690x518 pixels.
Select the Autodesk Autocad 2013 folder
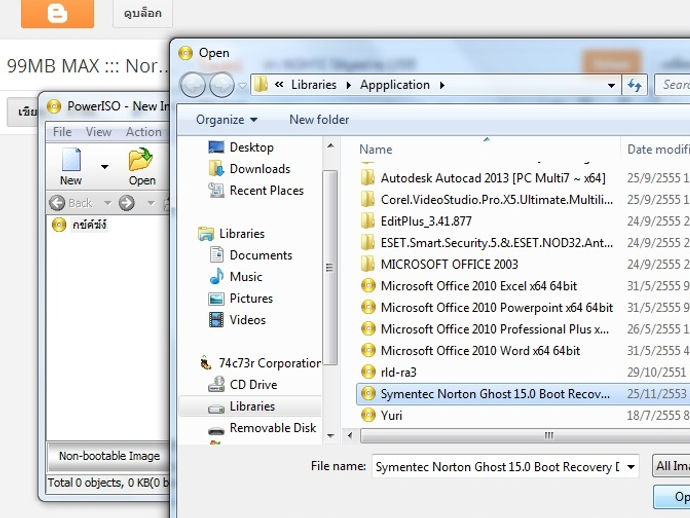[483, 178]
